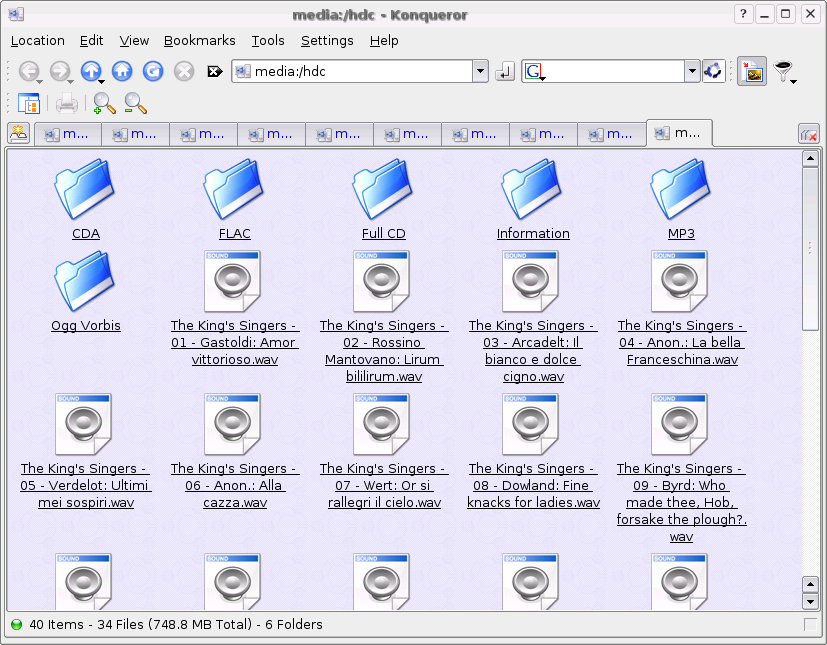Image resolution: width=827 pixels, height=645 pixels.
Task: Select the 01 - Gastoldi: Amor vittorioso.wav file
Action: 235,309
